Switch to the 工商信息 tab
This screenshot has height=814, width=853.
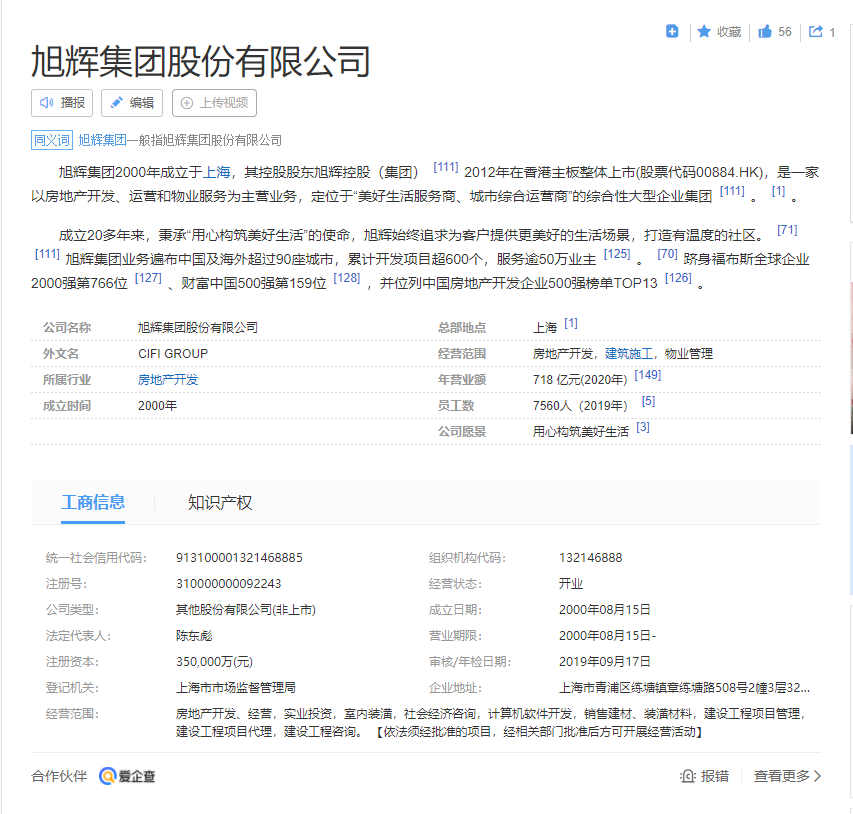click(93, 502)
